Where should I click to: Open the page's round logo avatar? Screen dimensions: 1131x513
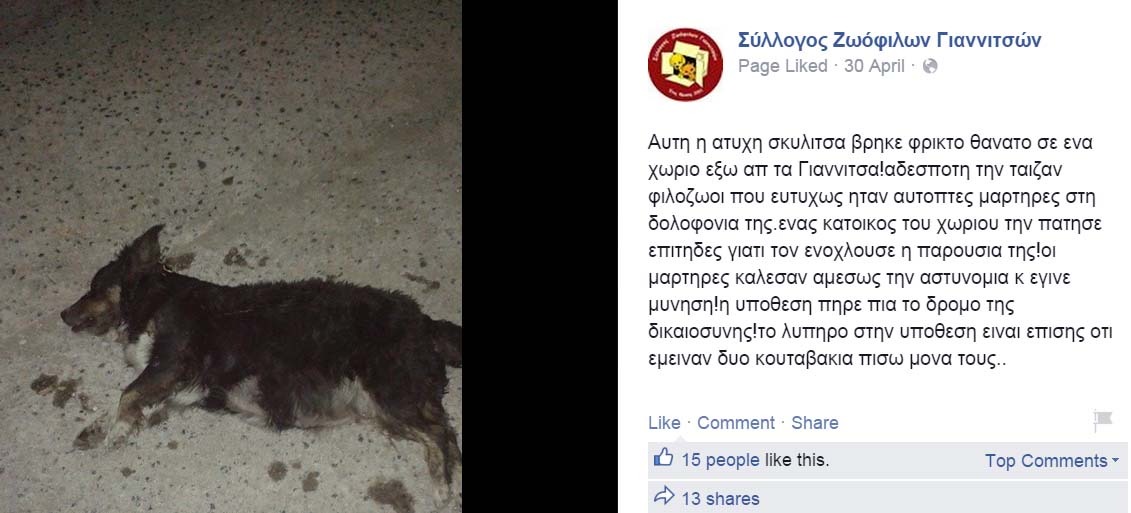tap(685, 64)
